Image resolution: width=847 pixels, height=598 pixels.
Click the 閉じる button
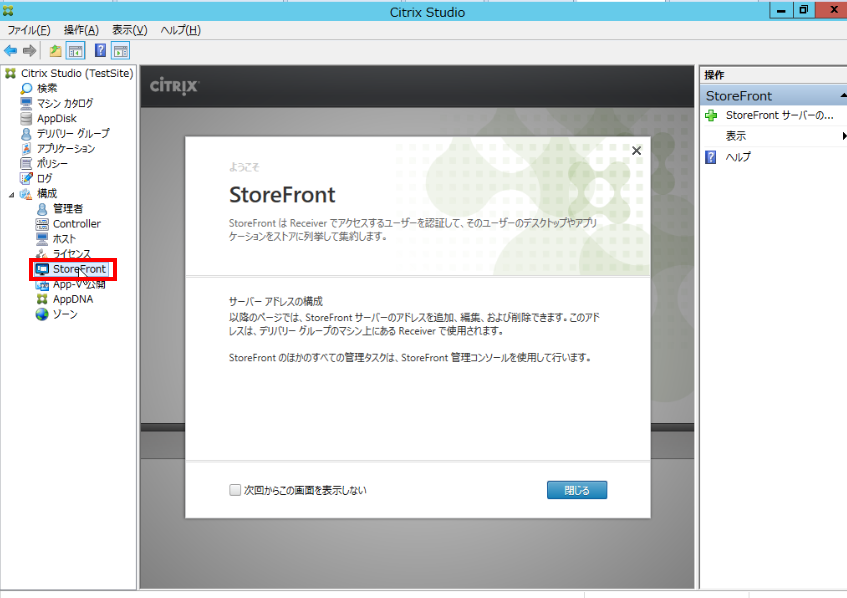(577, 490)
